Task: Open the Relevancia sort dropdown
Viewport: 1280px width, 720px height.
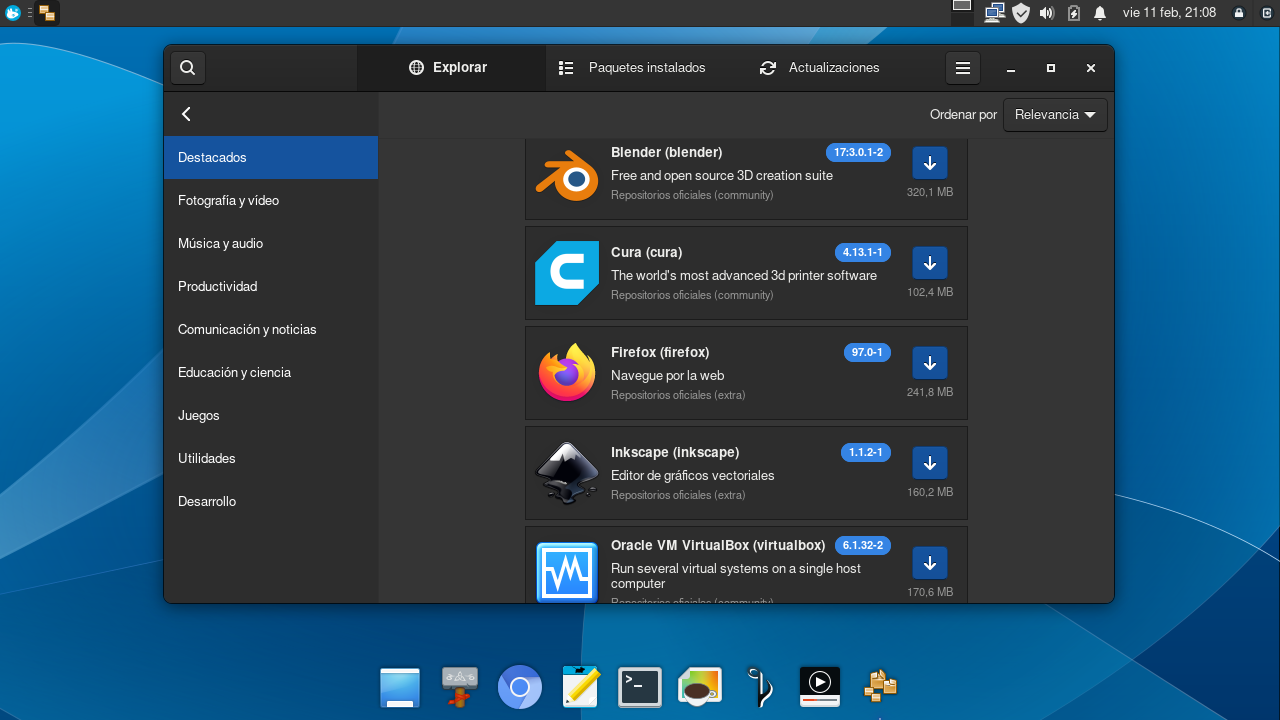Action: pyautogui.click(x=1055, y=115)
